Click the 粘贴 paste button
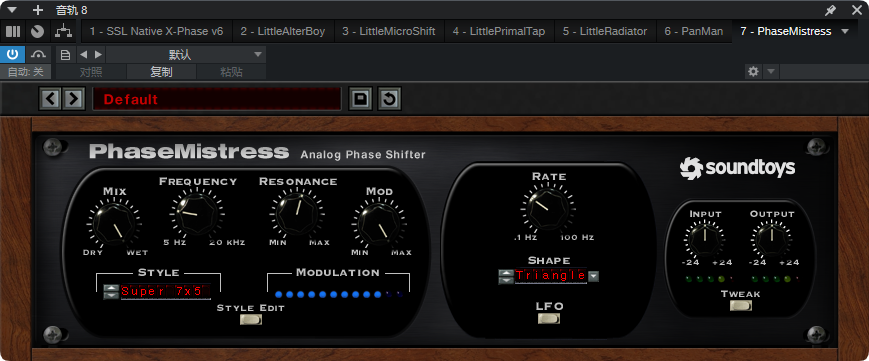This screenshot has width=869, height=361. (x=231, y=72)
